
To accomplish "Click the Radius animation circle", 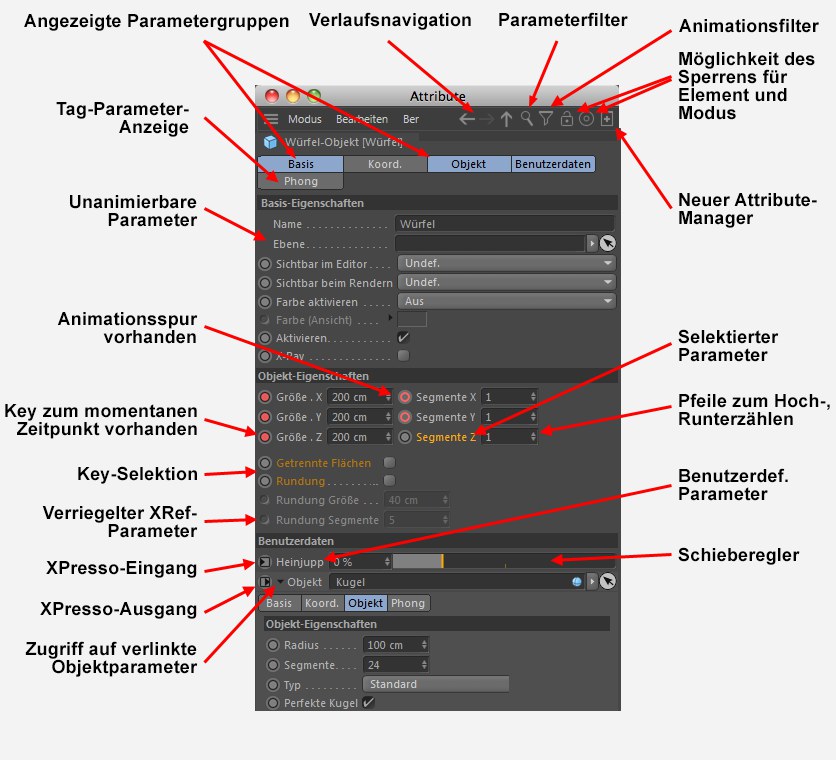I will pyautogui.click(x=273, y=645).
